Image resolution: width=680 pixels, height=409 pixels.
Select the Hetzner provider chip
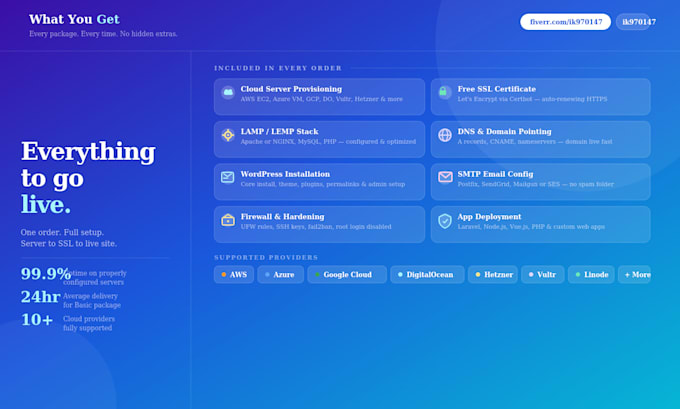493,275
